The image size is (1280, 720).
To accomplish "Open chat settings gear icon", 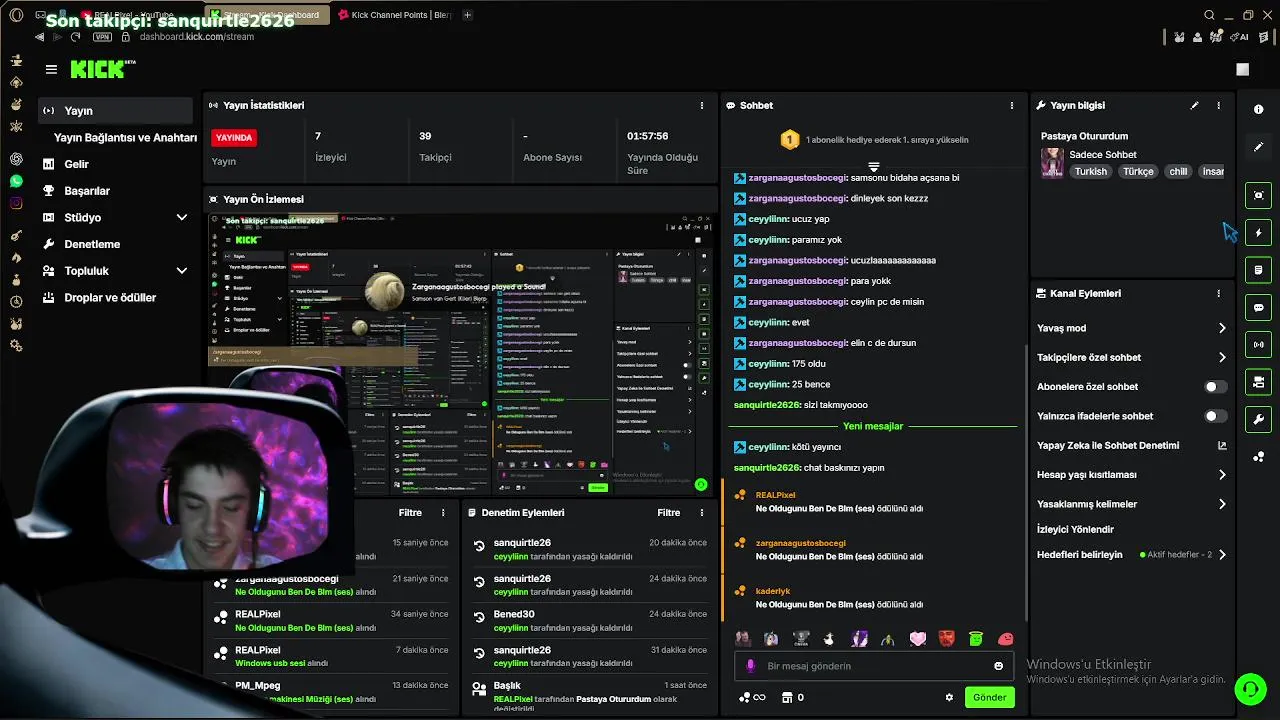I will pos(949,697).
